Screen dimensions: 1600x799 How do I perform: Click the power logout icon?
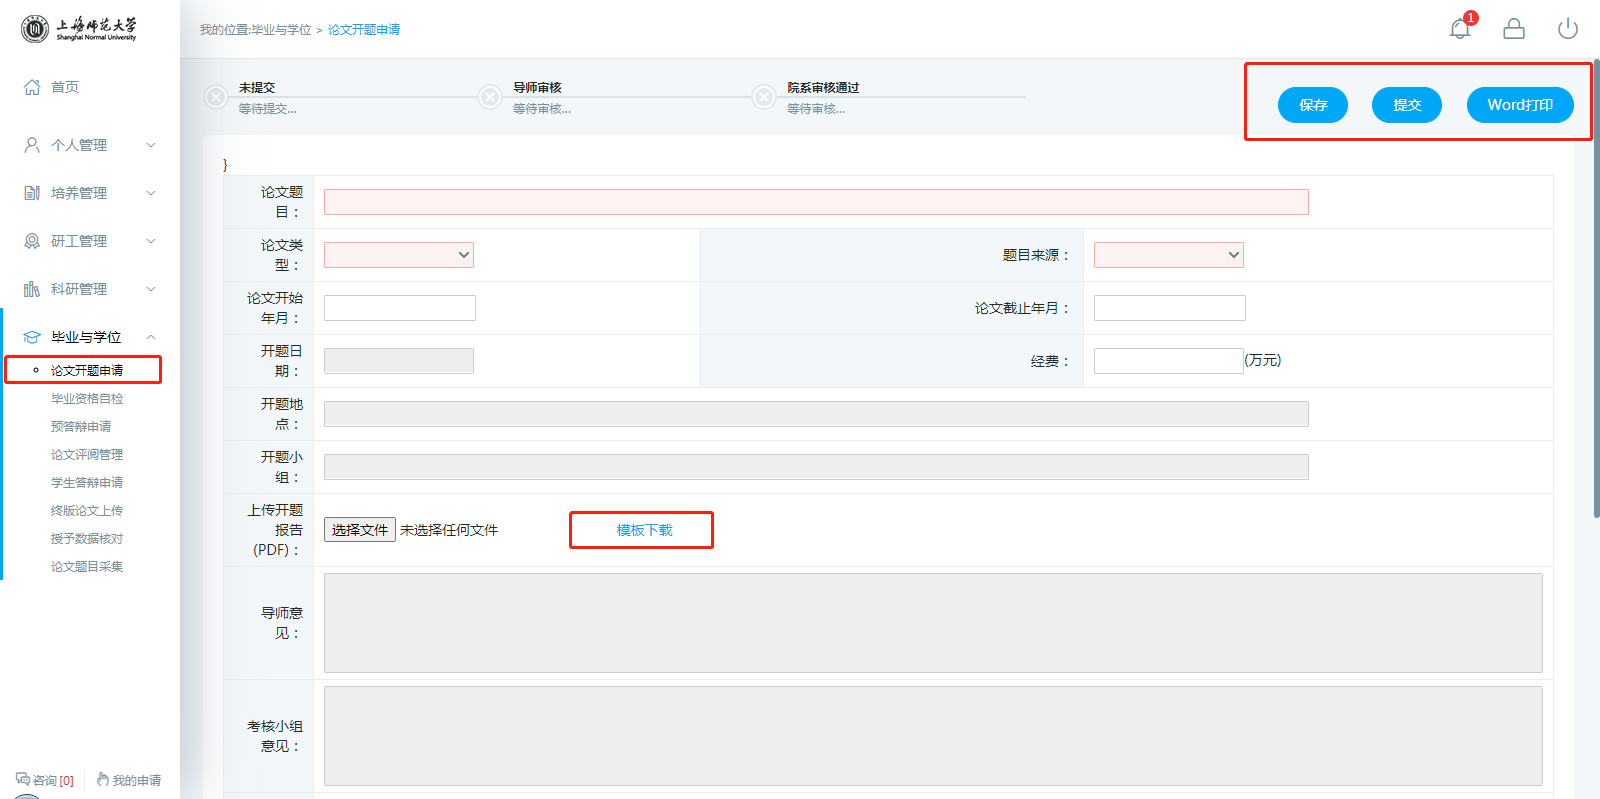point(1567,29)
